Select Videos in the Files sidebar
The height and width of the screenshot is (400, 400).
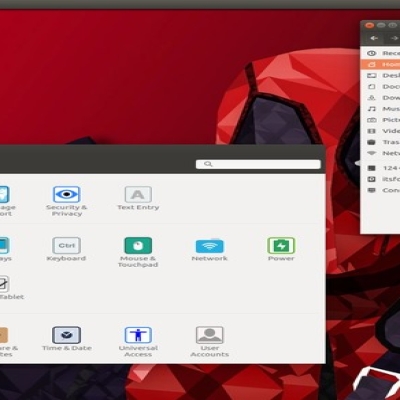point(380,131)
